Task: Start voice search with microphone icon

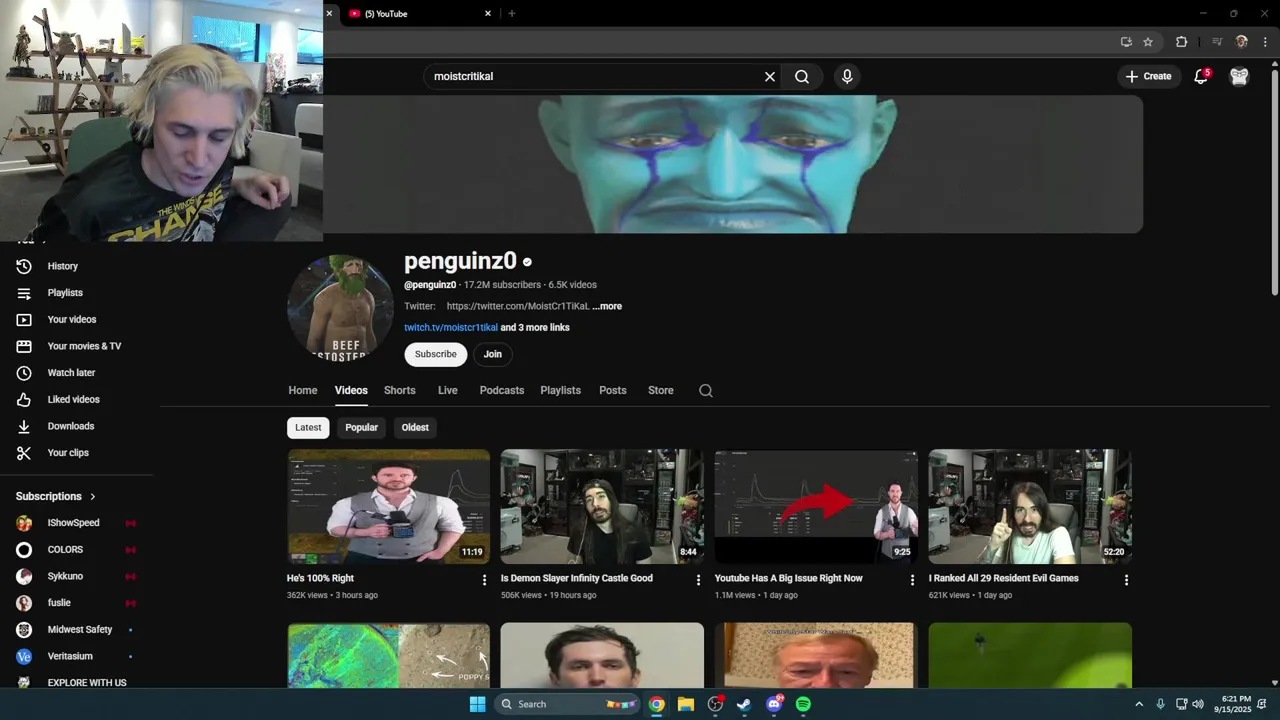Action: 847,76
